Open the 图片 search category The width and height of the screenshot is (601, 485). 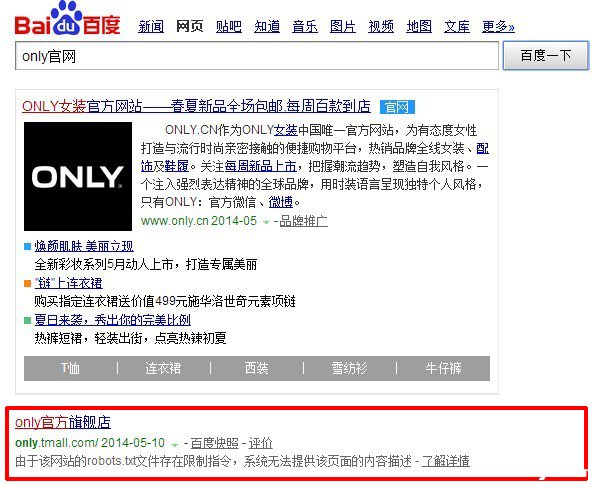[343, 26]
